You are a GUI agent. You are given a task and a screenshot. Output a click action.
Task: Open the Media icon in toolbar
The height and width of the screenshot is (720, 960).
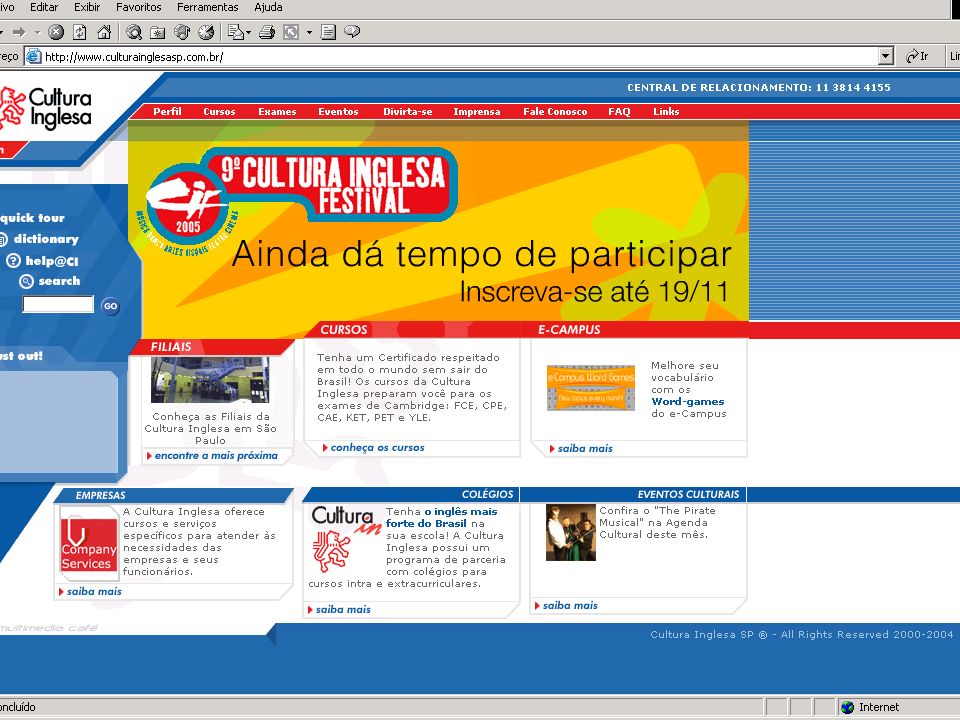[x=182, y=32]
